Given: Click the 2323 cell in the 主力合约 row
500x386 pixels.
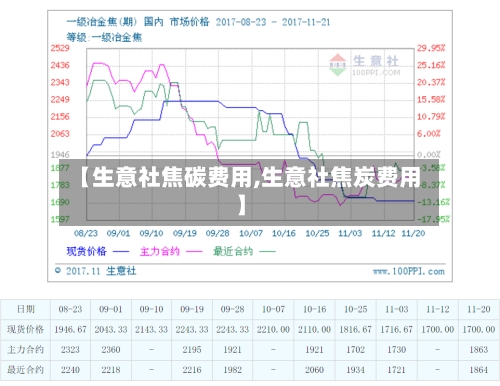Looking at the screenshot, I should point(70,349).
